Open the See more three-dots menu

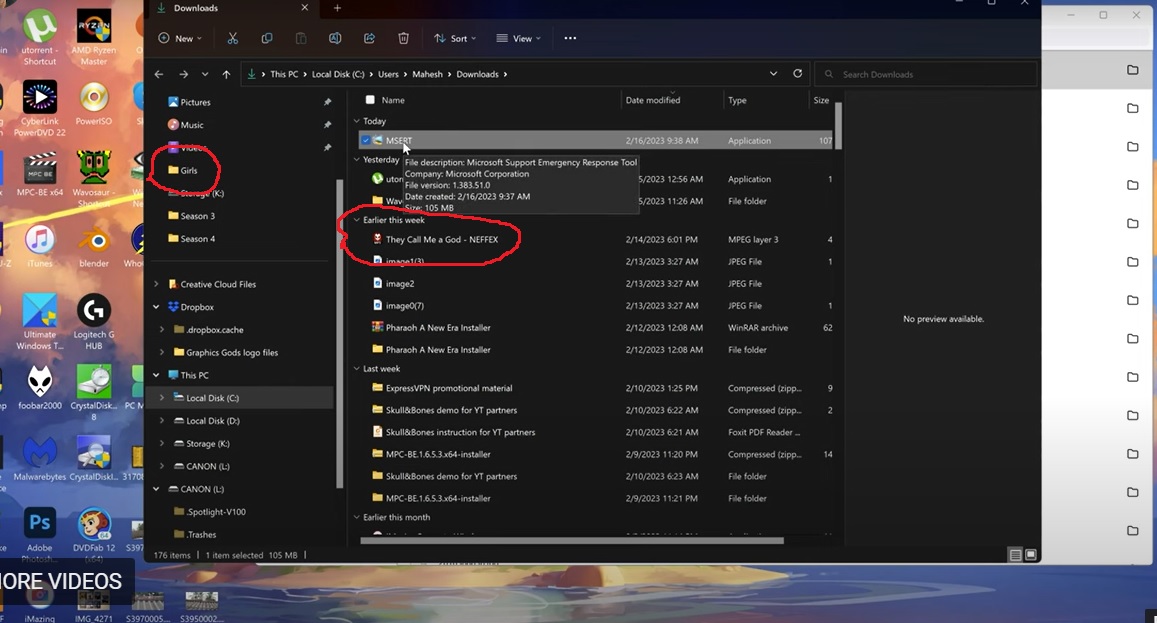tap(570, 38)
